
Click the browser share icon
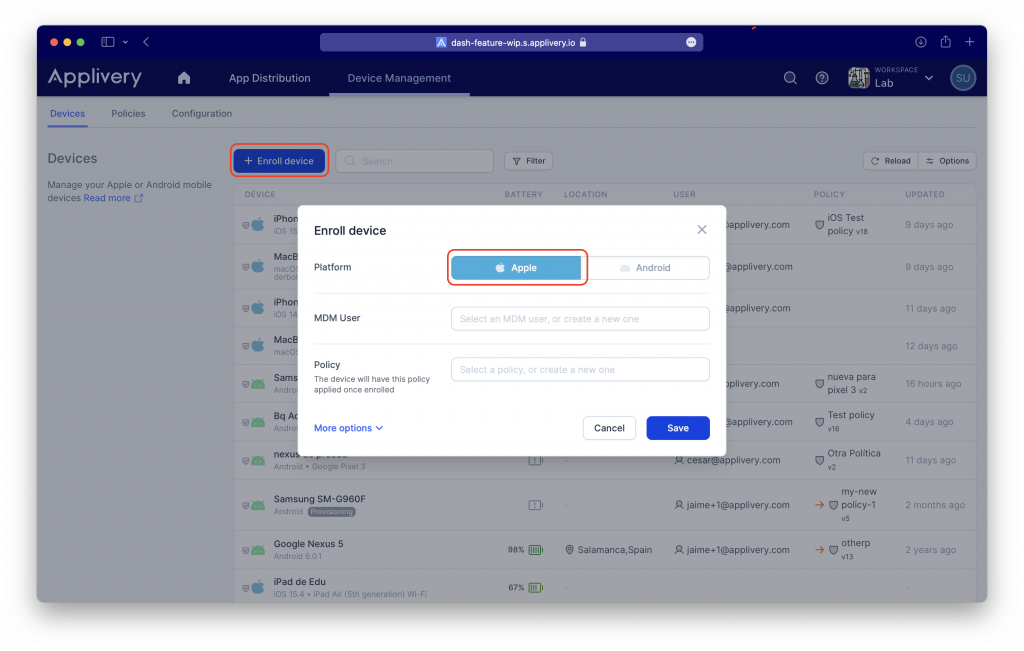[x=946, y=42]
